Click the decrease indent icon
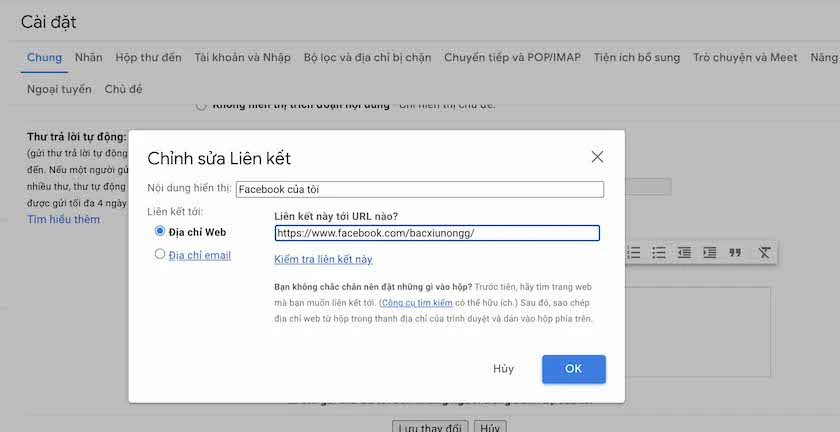This screenshot has width=840, height=432. click(684, 253)
